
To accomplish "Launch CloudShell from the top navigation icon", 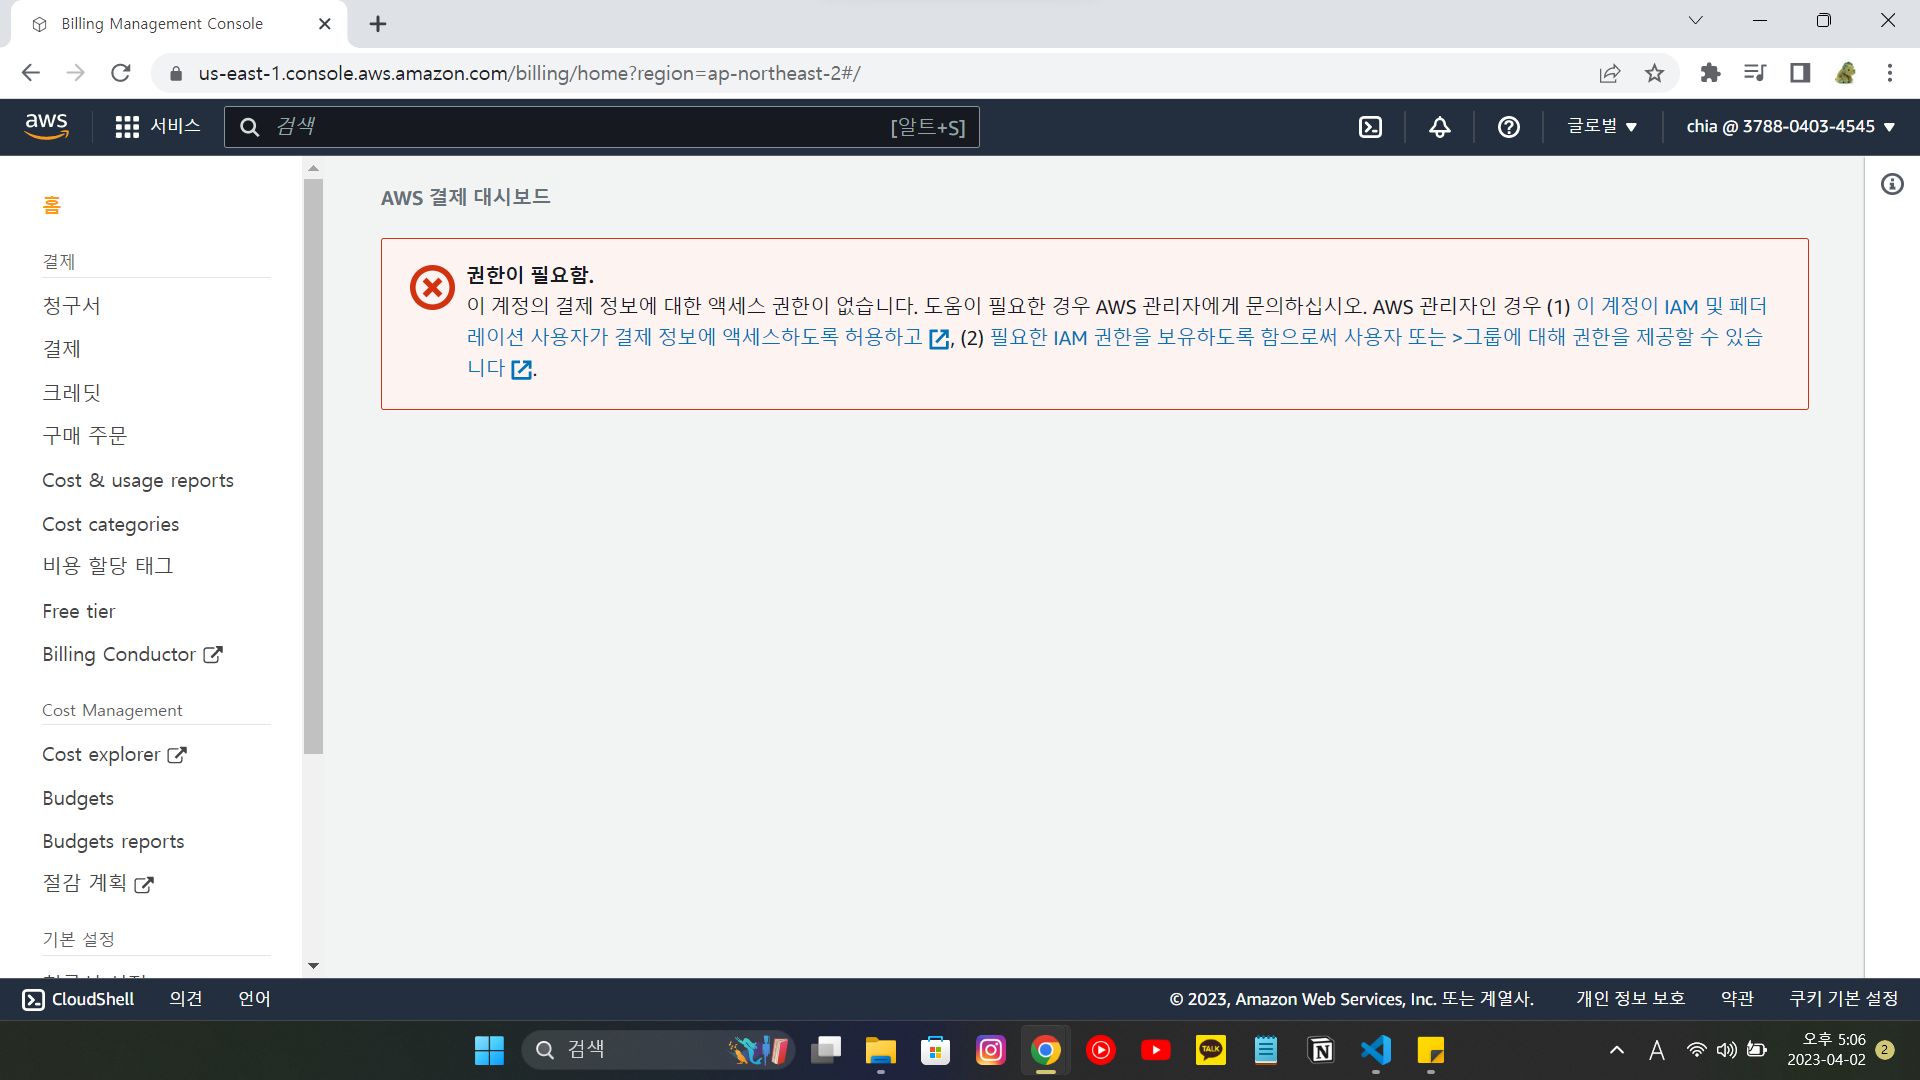I will tap(1370, 127).
